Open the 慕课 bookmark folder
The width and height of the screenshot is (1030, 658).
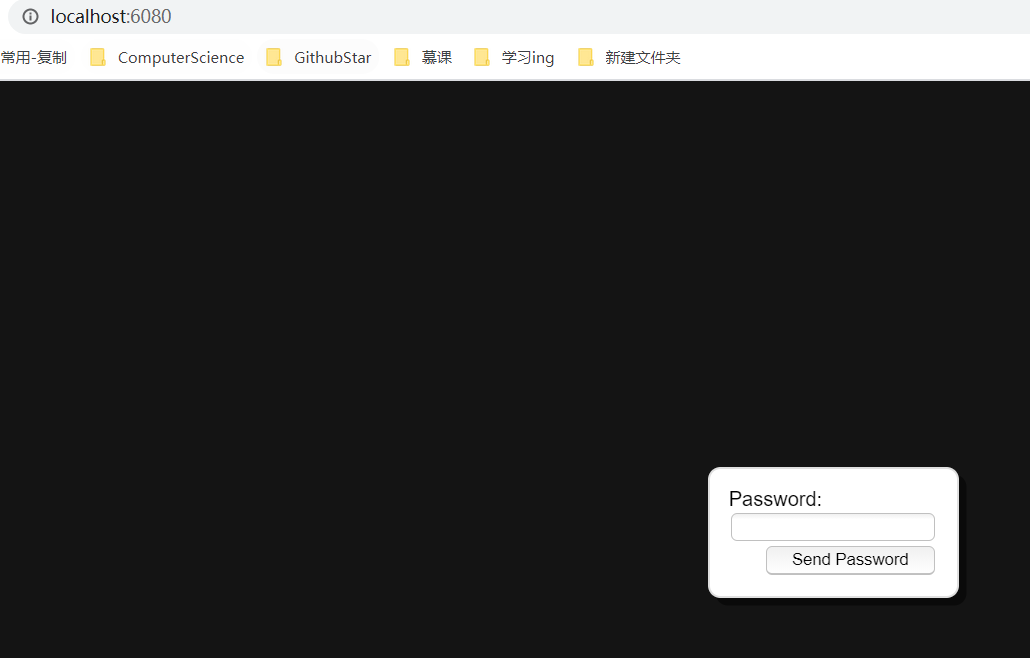coord(423,58)
